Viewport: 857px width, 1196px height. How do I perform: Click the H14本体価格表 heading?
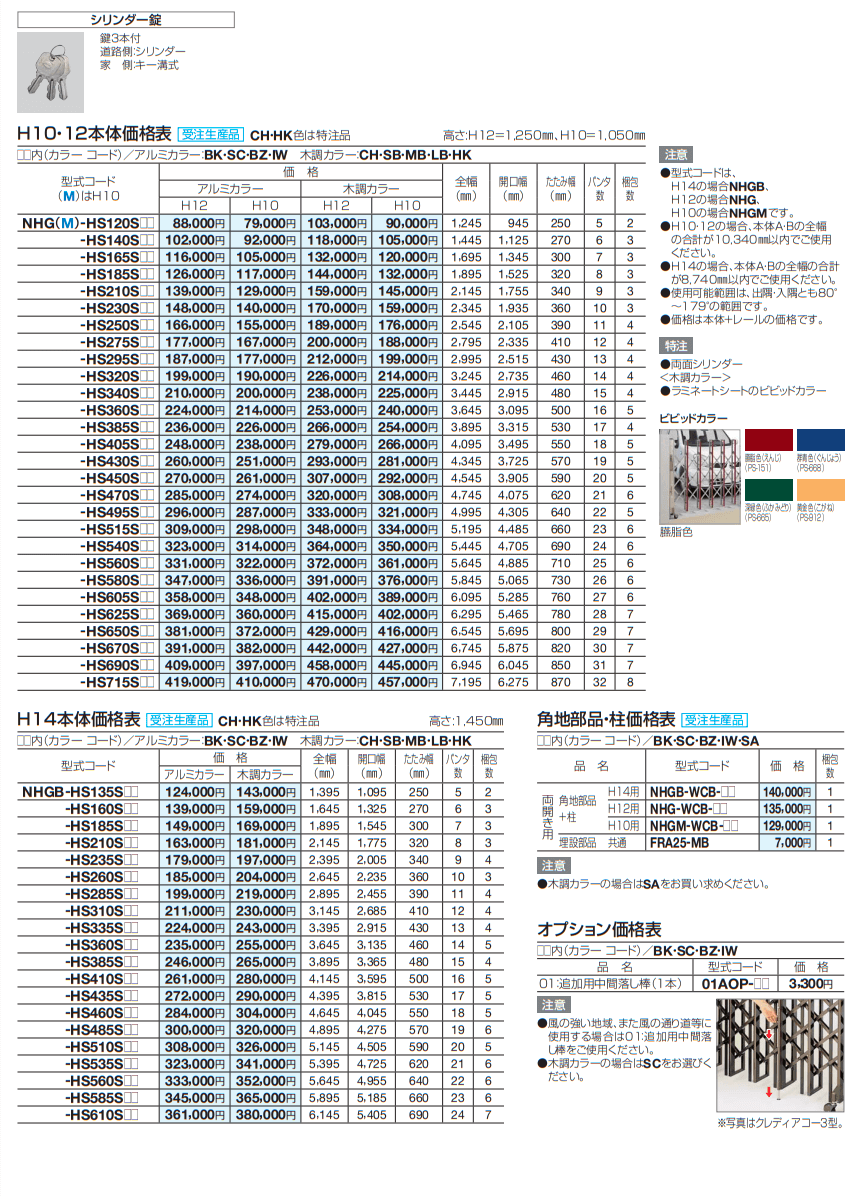coord(79,719)
